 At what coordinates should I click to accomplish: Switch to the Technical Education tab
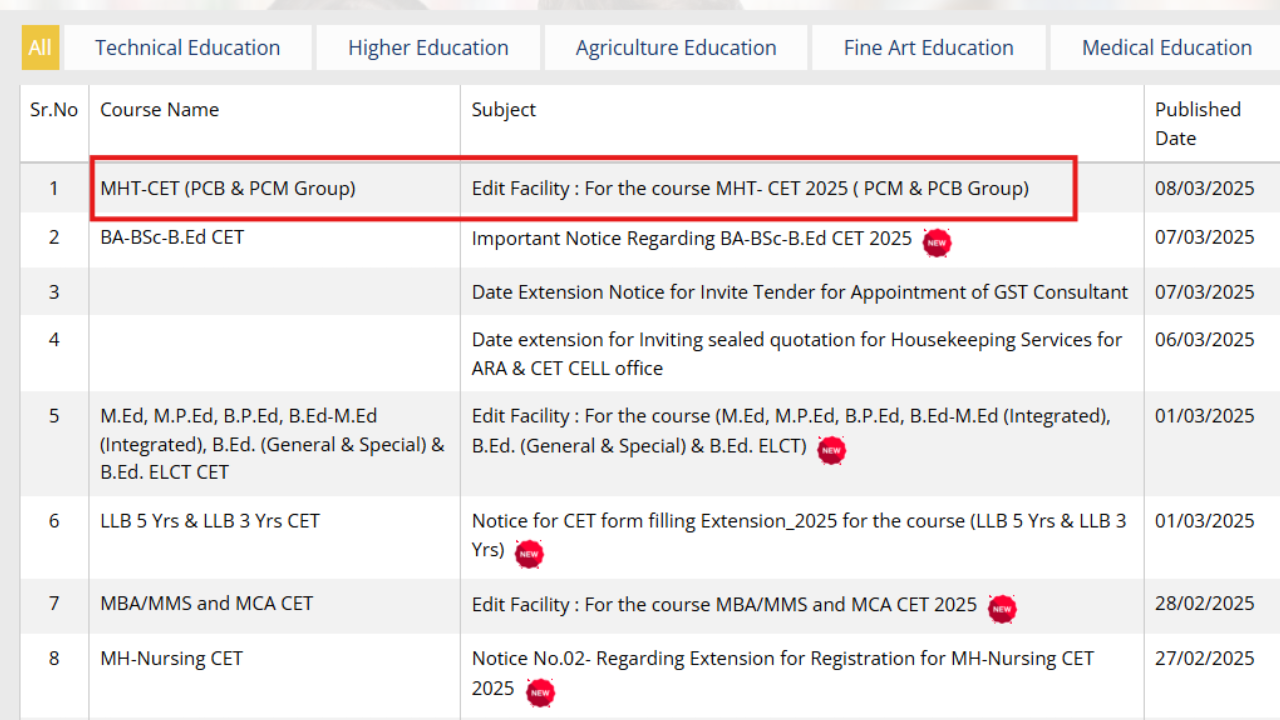click(187, 47)
